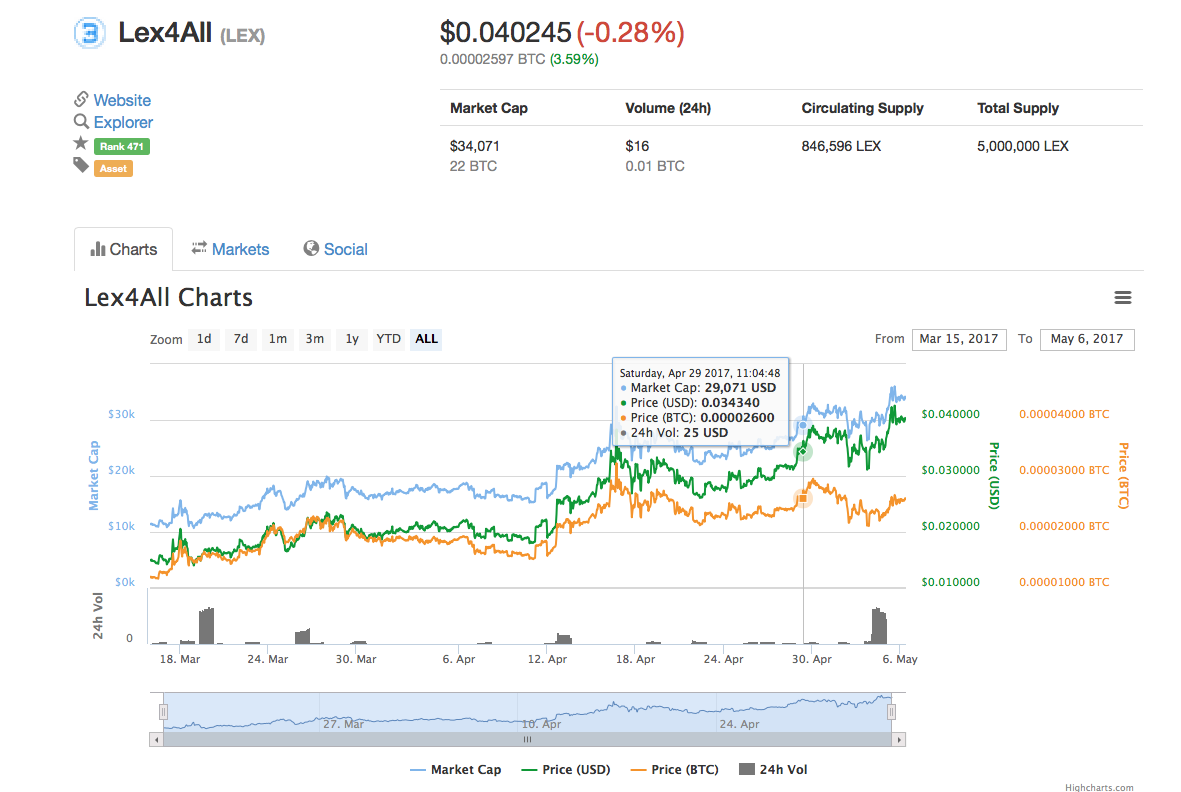The image size is (1181, 792).
Task: Click the orange Price (BTC) marker on chart
Action: pyautogui.click(x=803, y=498)
